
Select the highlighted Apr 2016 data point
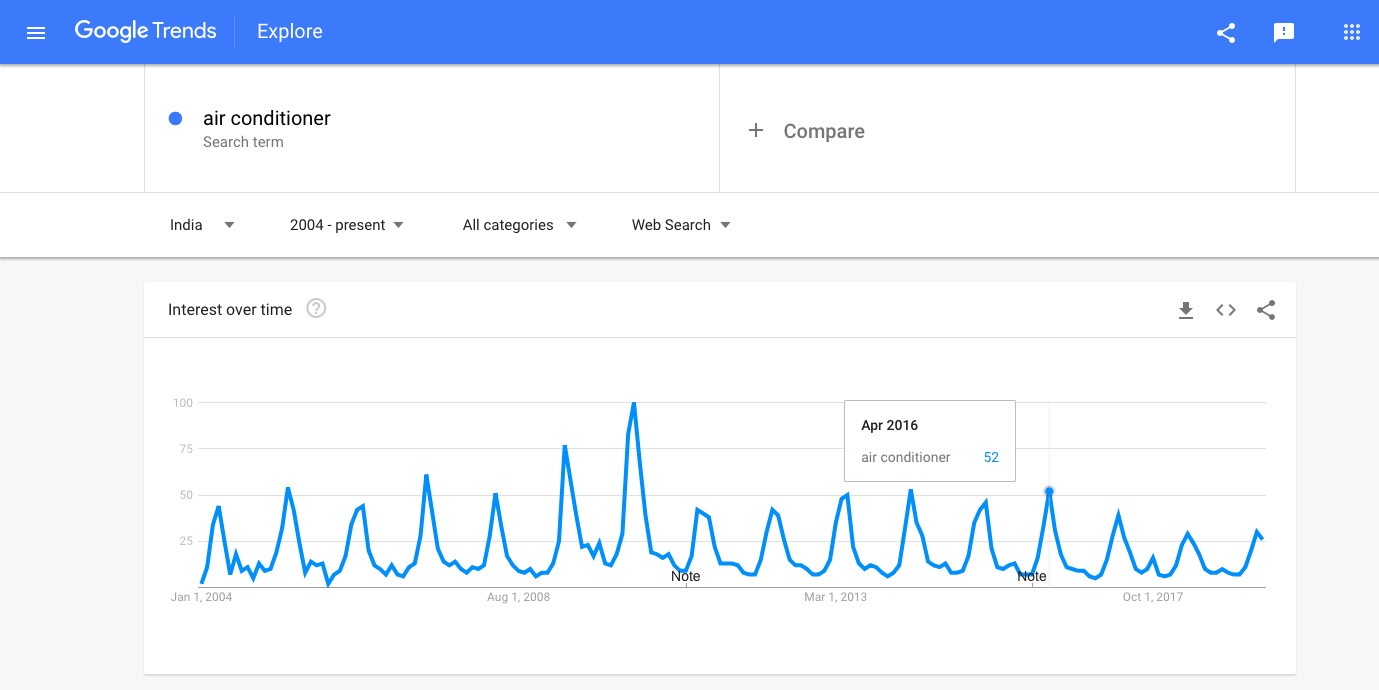coord(1049,491)
